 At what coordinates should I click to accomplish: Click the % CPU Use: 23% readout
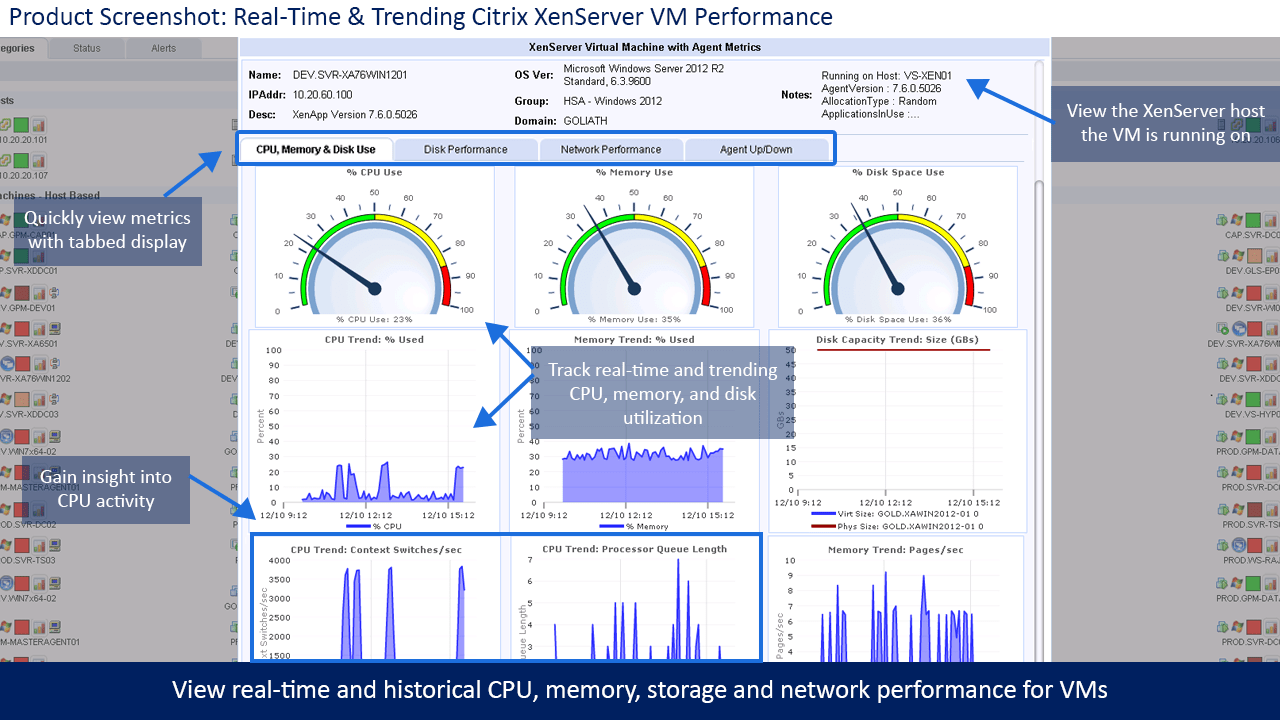click(x=374, y=320)
